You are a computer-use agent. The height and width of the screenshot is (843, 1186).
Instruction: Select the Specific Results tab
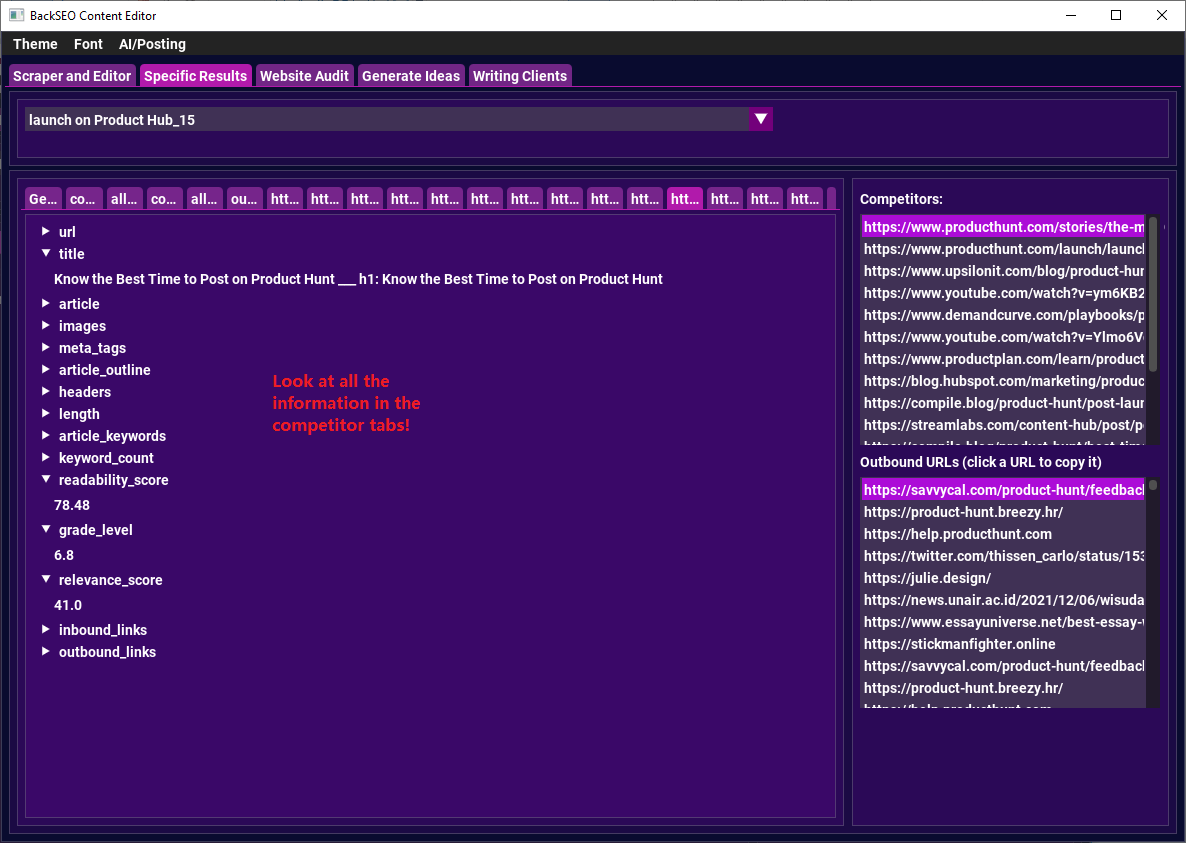(195, 76)
